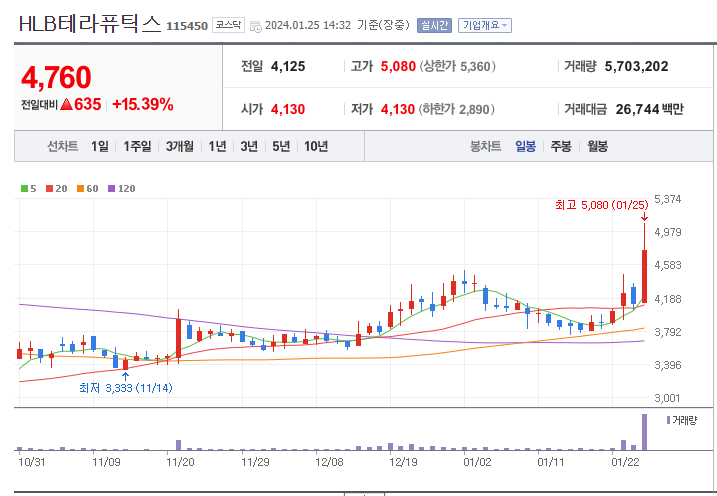Show the 10년 line chart
The image size is (717, 496).
(x=316, y=146)
